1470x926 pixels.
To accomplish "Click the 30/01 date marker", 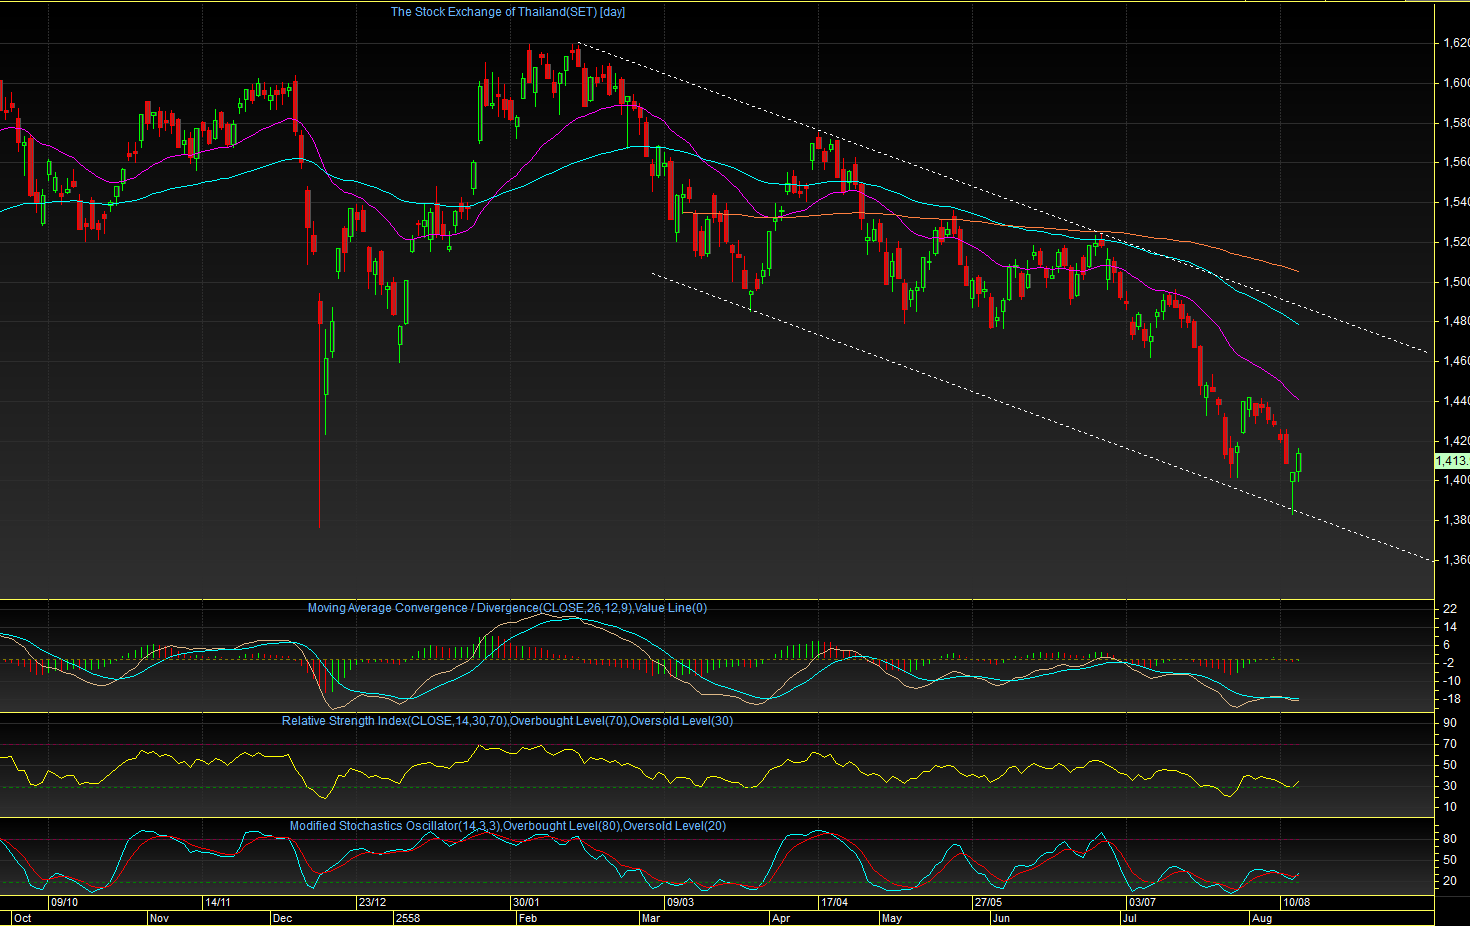I will 527,902.
